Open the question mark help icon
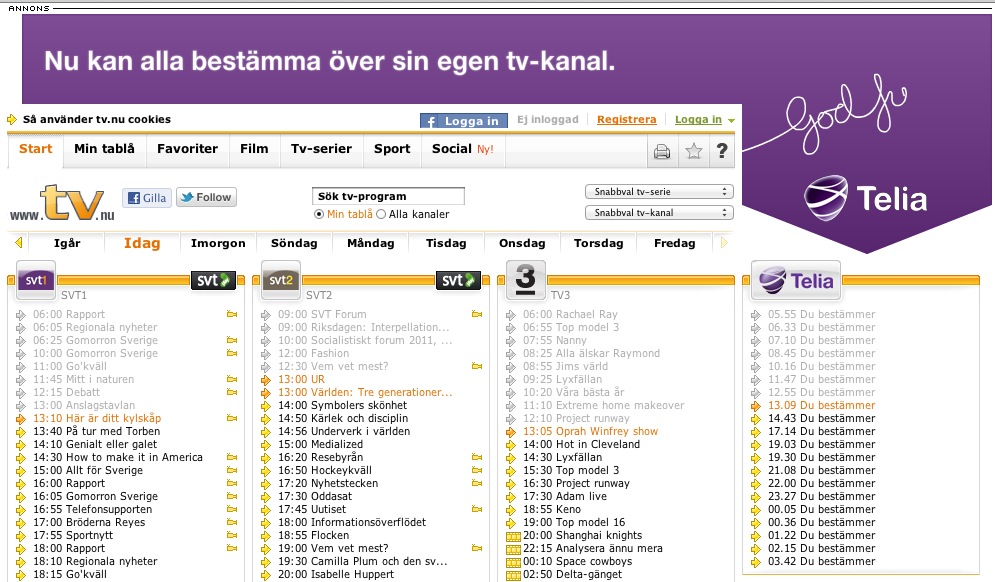The image size is (995, 582). coord(722,151)
